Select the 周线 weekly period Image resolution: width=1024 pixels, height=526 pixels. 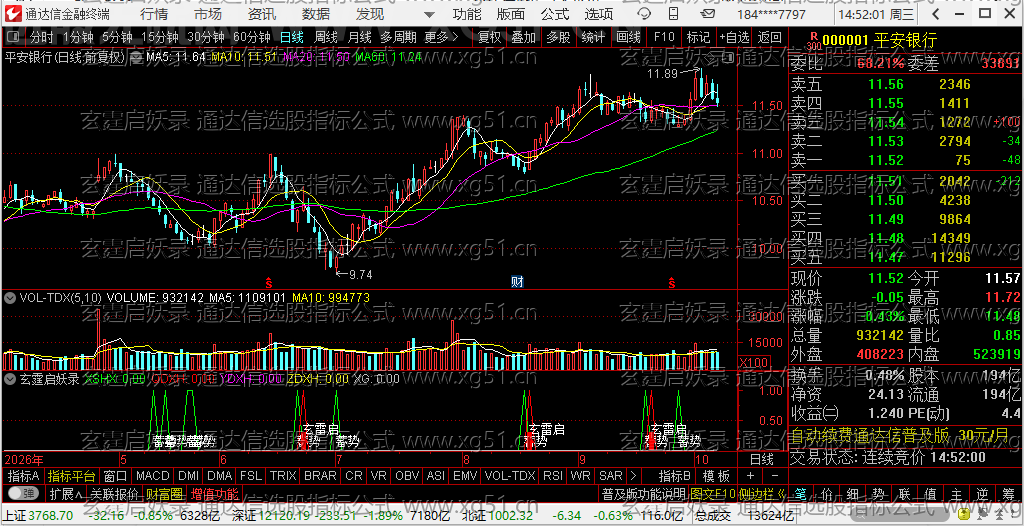(x=326, y=37)
